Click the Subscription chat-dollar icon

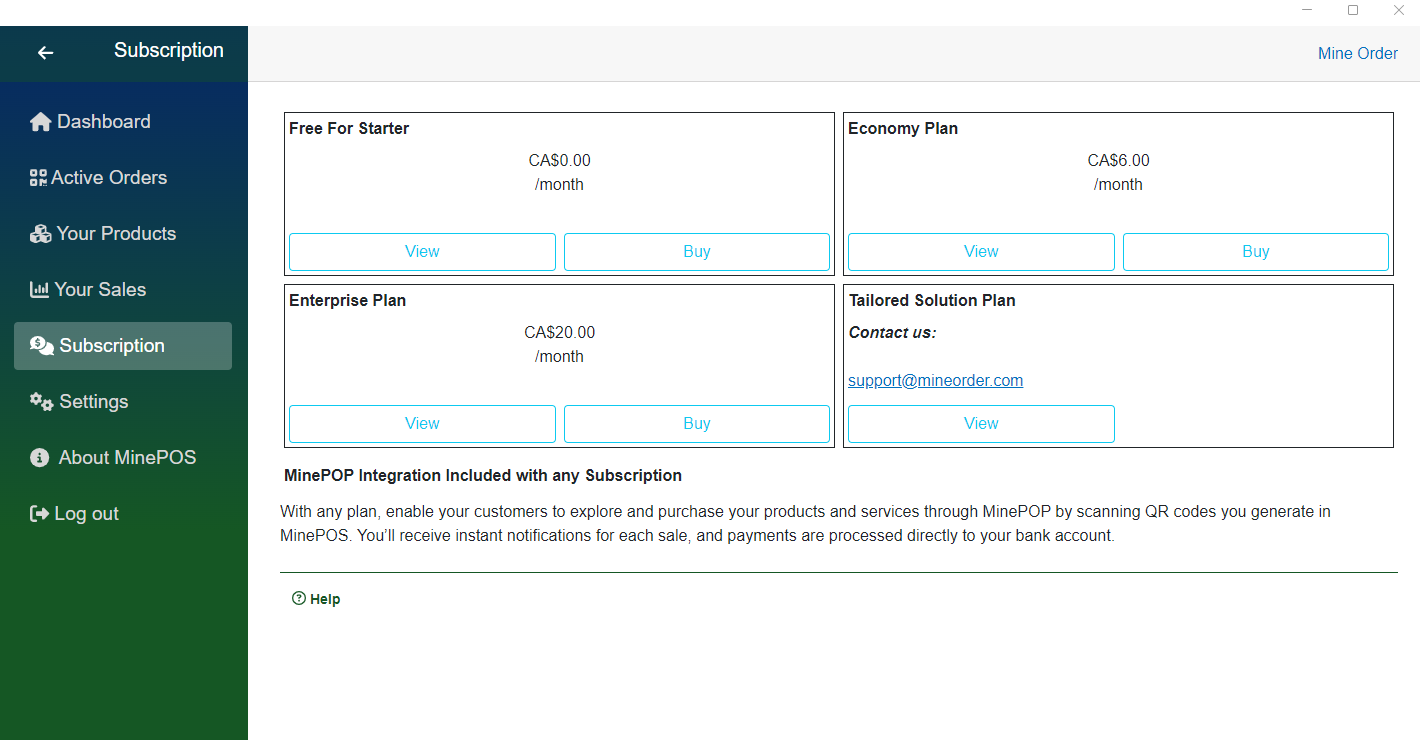point(42,346)
